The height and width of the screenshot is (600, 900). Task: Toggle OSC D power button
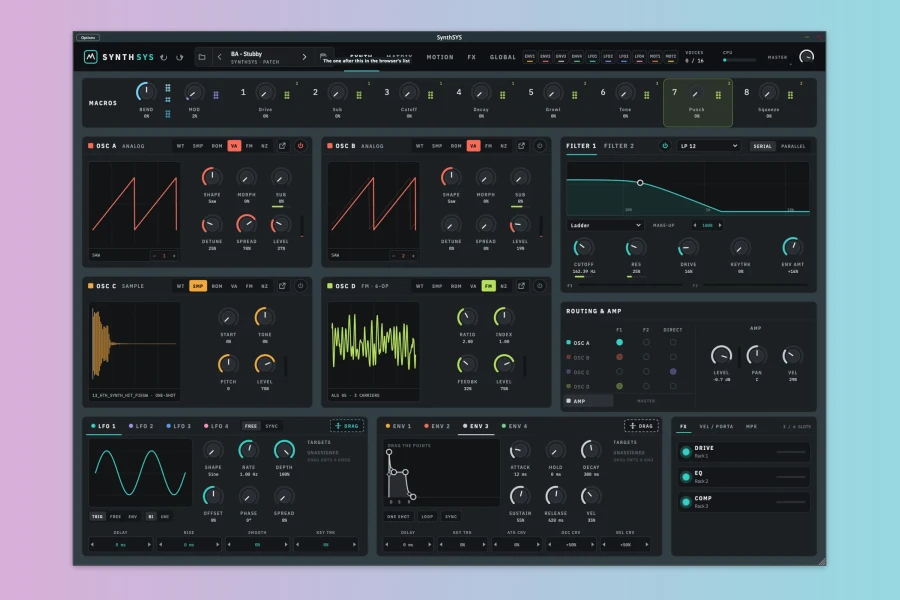(x=540, y=286)
